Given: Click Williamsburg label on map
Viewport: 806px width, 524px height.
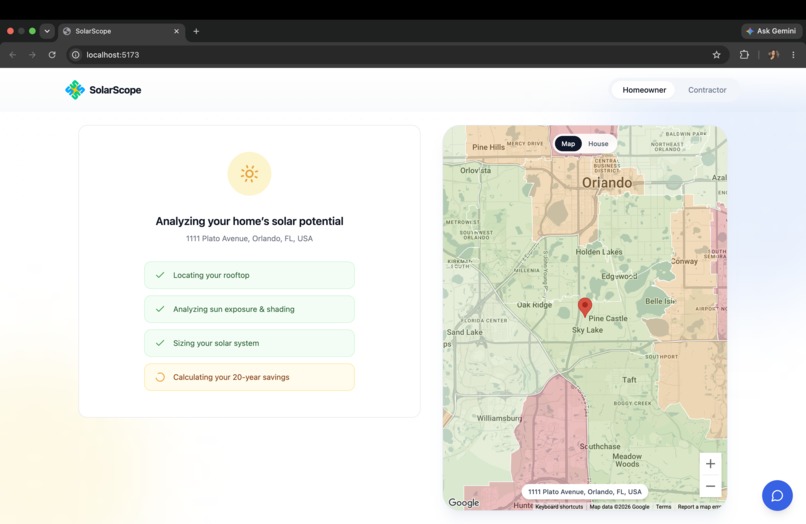Looking at the screenshot, I should [x=499, y=418].
